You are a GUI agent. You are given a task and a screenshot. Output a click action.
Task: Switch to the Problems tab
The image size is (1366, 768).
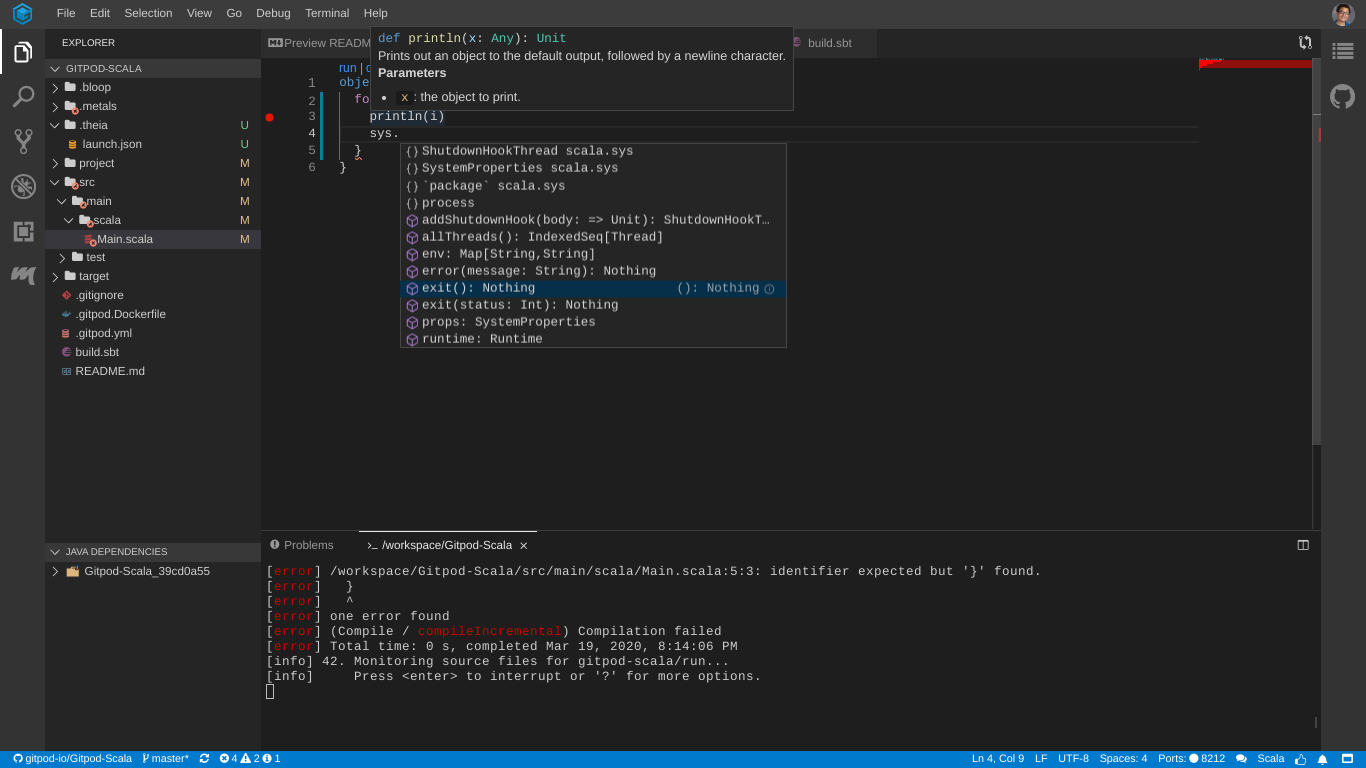308,545
